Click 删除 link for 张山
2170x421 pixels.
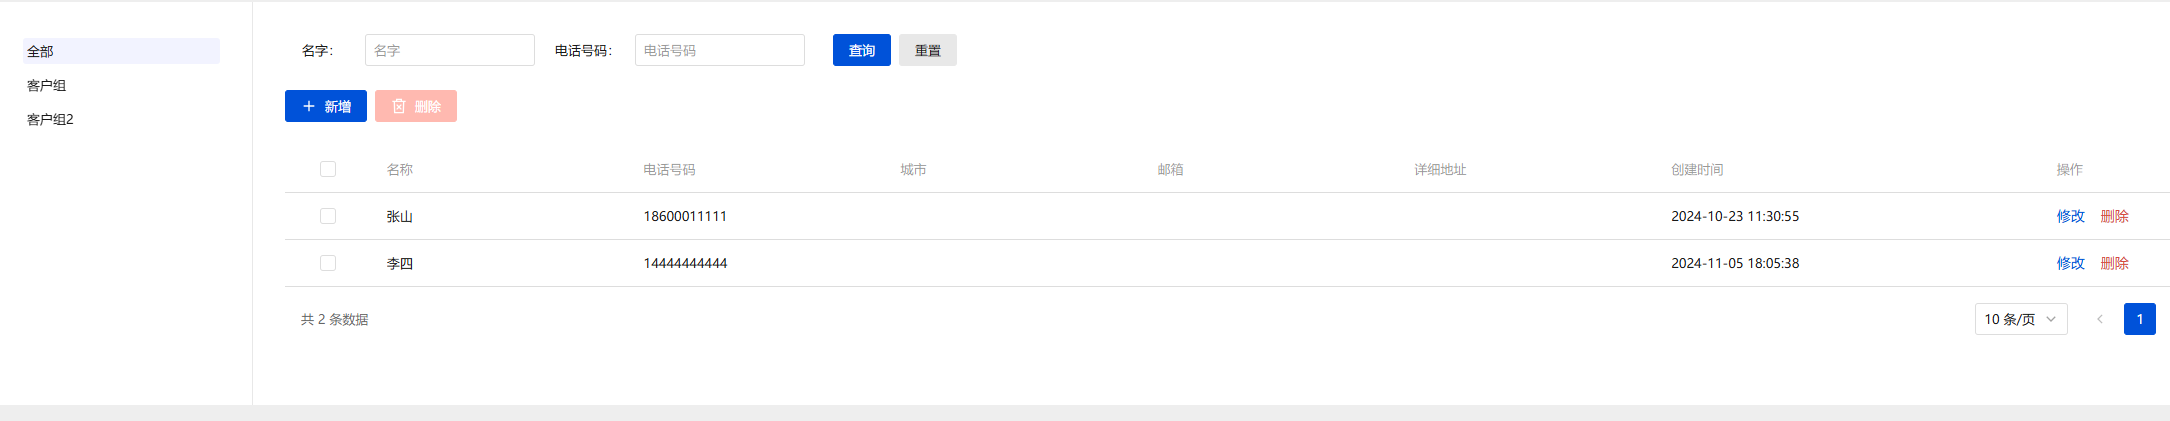(2114, 216)
